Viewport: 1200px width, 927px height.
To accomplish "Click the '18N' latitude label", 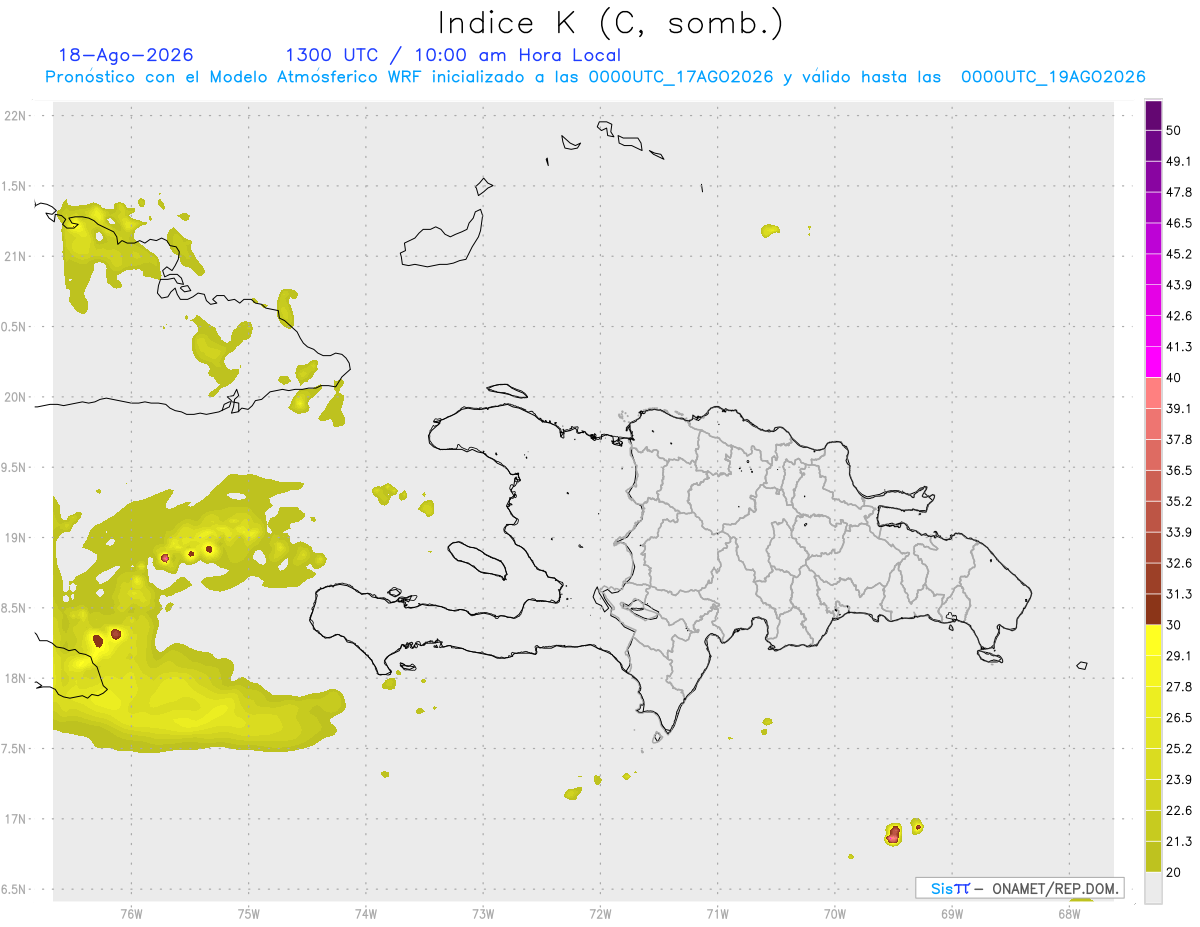I will click(16, 679).
